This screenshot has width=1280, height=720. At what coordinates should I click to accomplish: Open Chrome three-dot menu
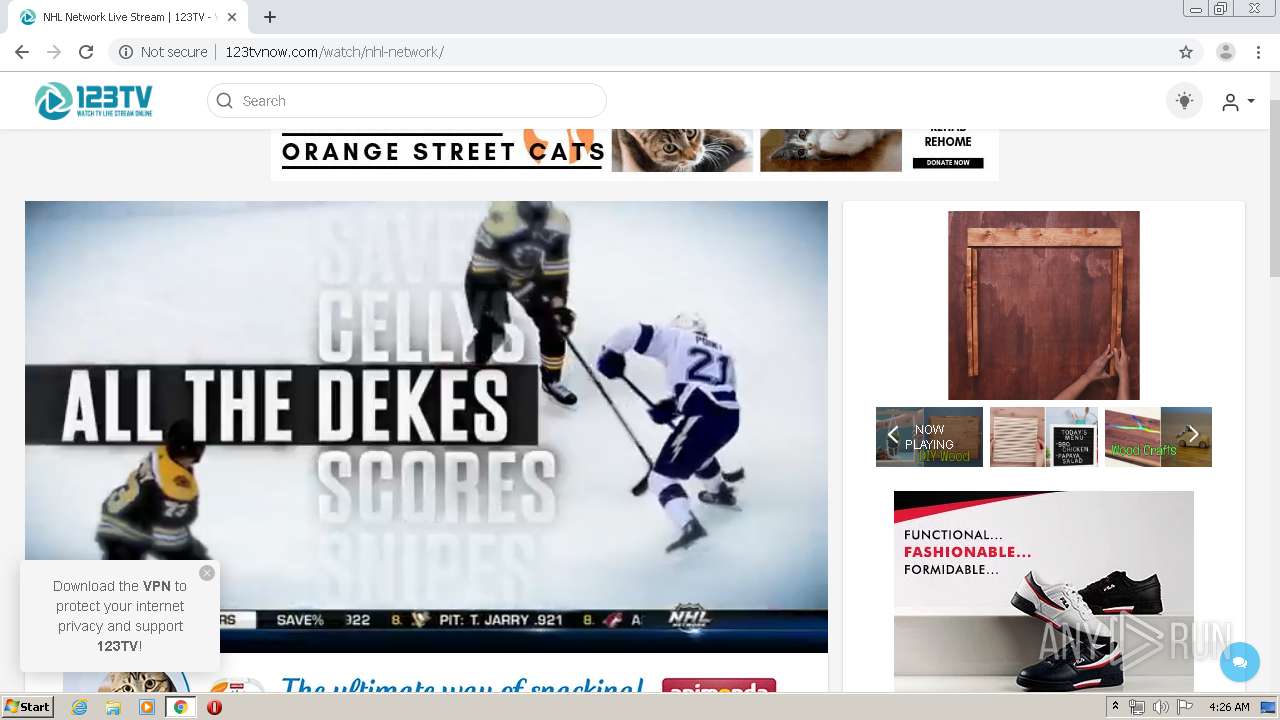(x=1258, y=52)
